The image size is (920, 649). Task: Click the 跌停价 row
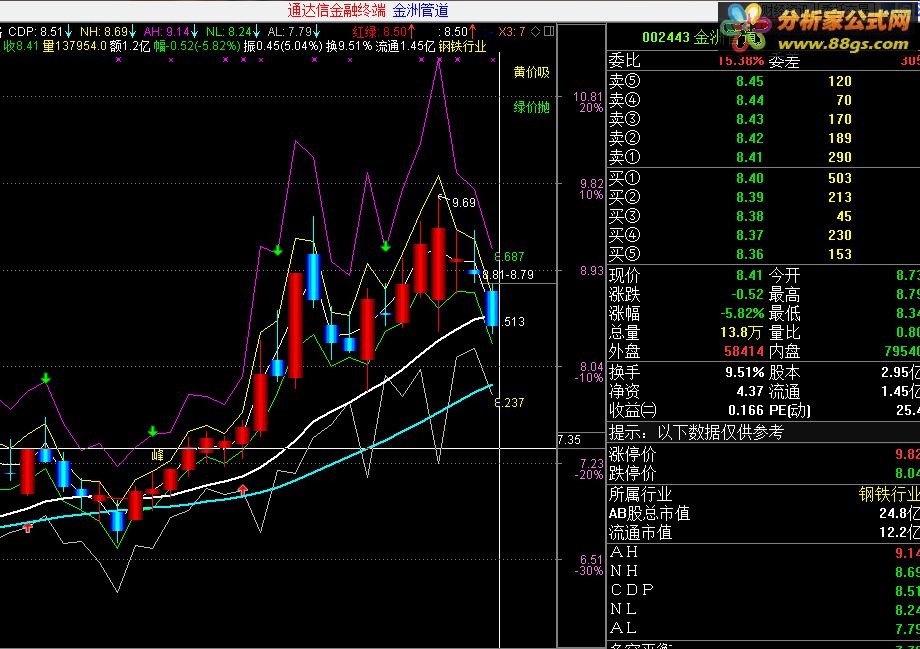click(x=763, y=473)
